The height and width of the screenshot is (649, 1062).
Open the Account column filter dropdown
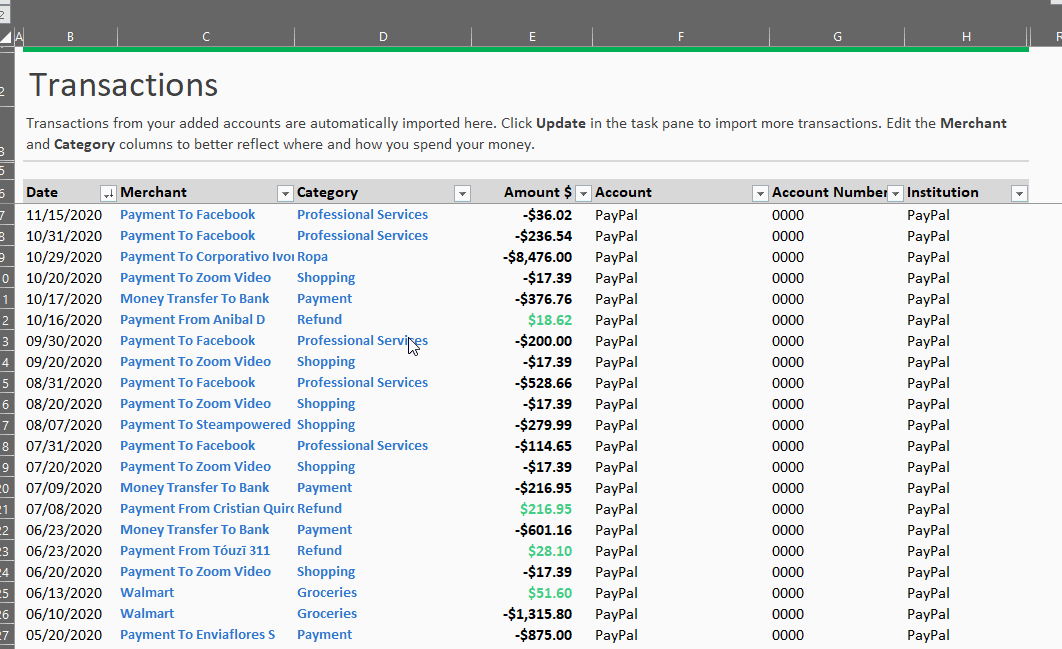(x=760, y=194)
